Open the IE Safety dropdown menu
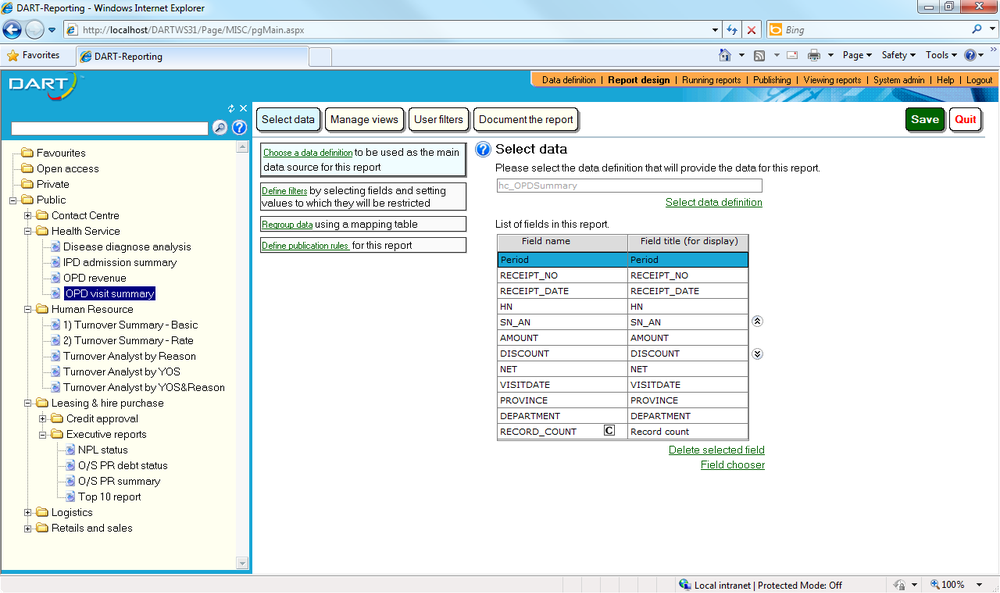The height and width of the screenshot is (593, 1000). [x=898, y=55]
